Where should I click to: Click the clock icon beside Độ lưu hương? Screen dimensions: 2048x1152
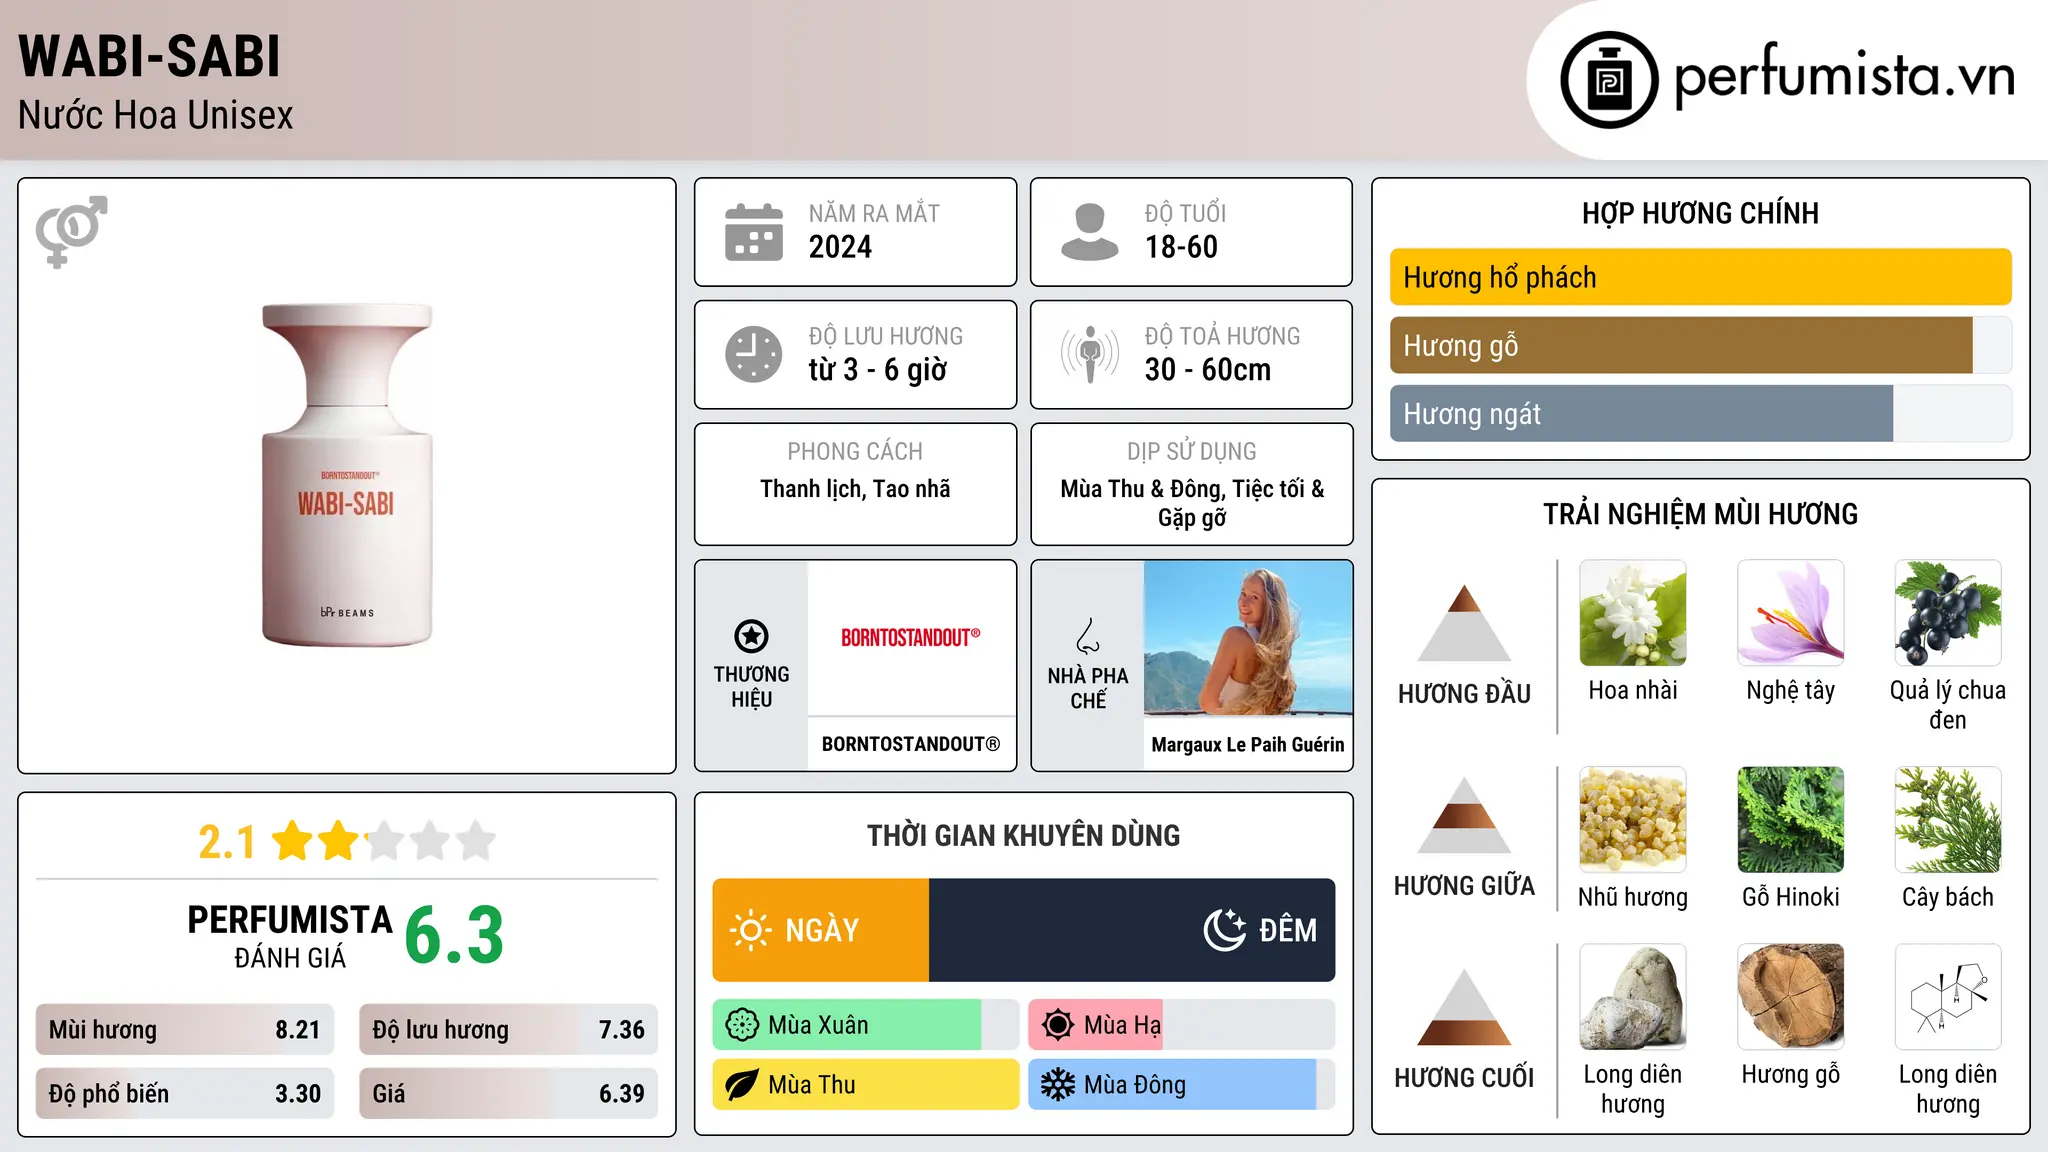point(754,354)
